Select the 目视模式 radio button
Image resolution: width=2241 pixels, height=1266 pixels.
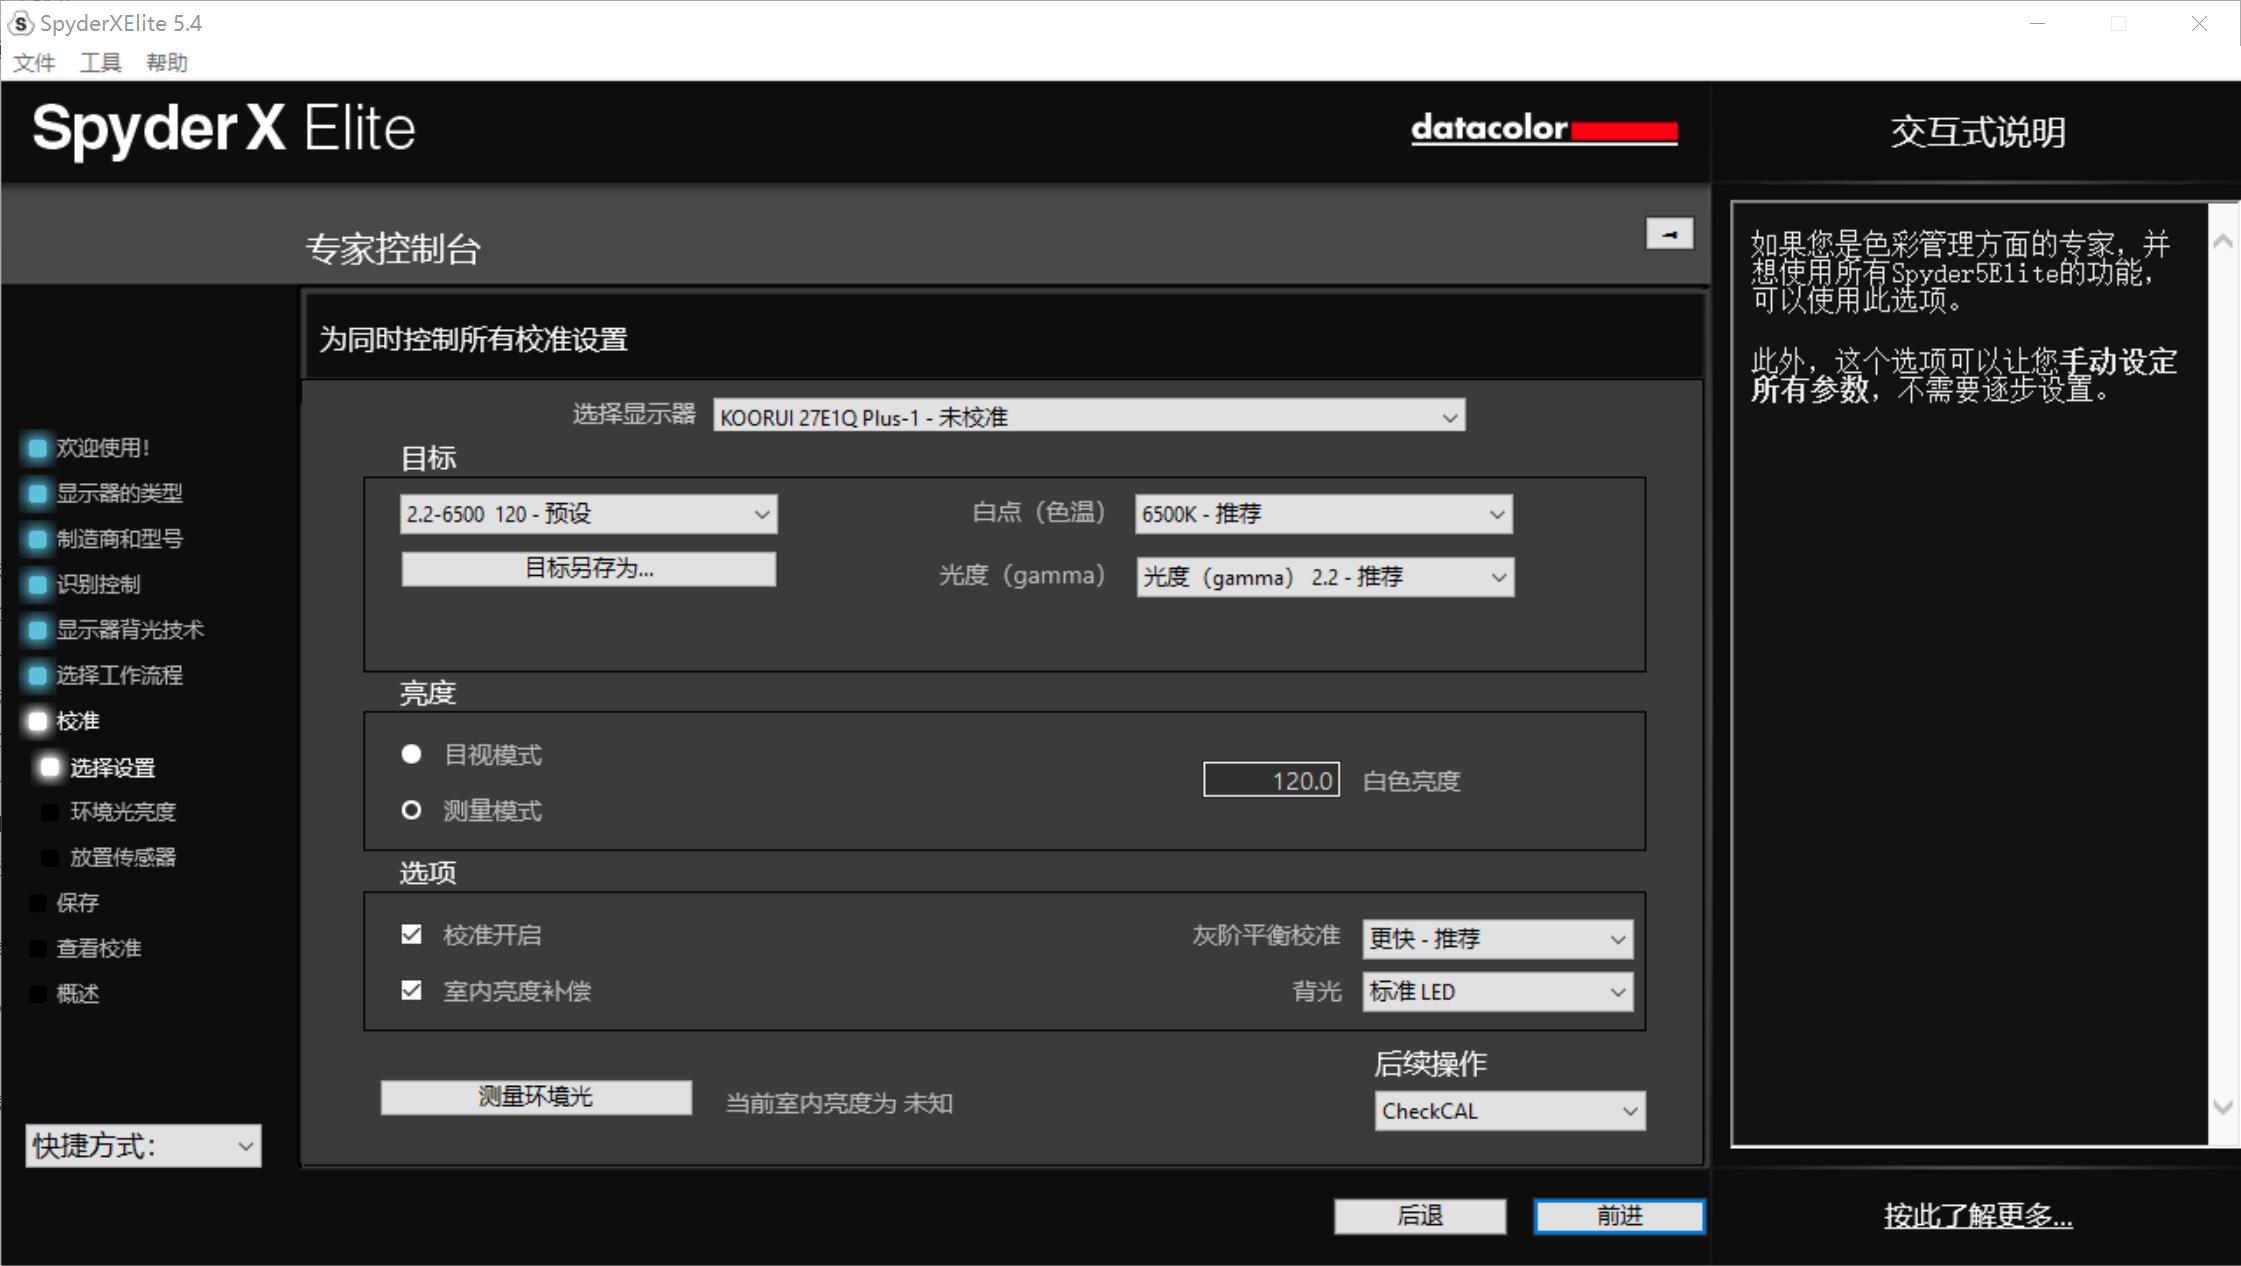point(411,754)
